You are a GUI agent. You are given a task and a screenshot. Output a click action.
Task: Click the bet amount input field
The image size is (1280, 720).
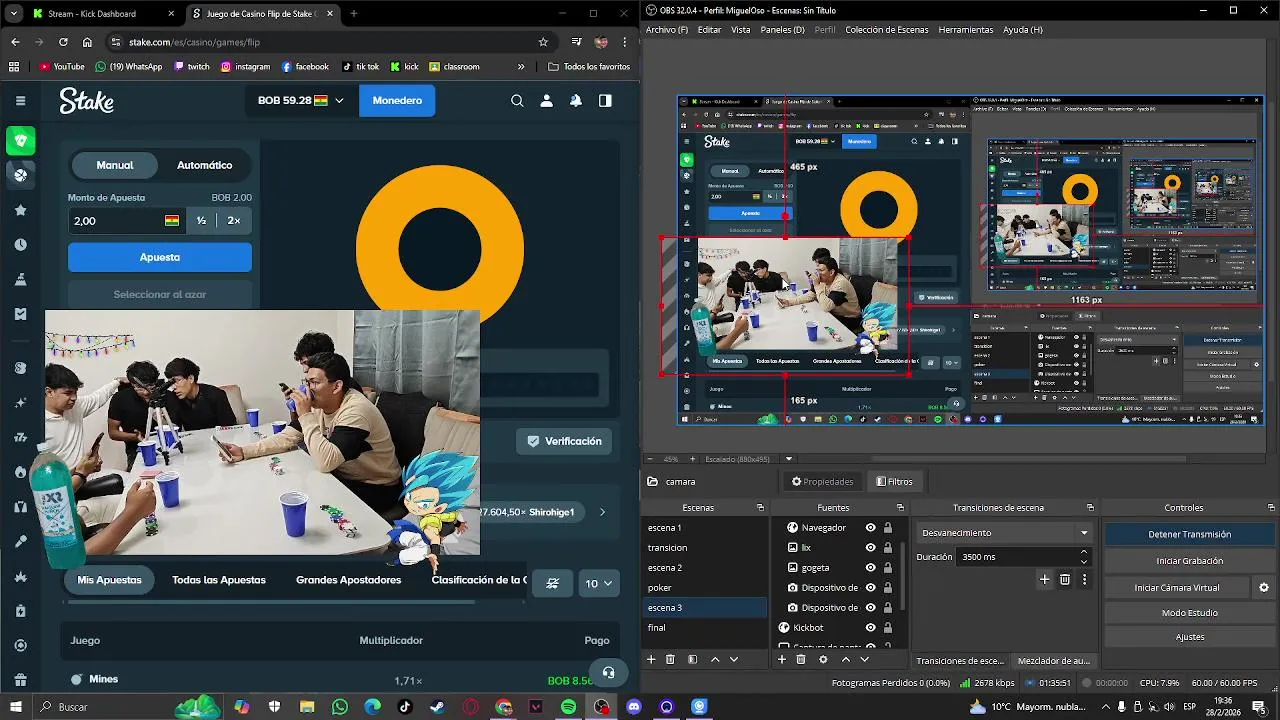(x=127, y=221)
